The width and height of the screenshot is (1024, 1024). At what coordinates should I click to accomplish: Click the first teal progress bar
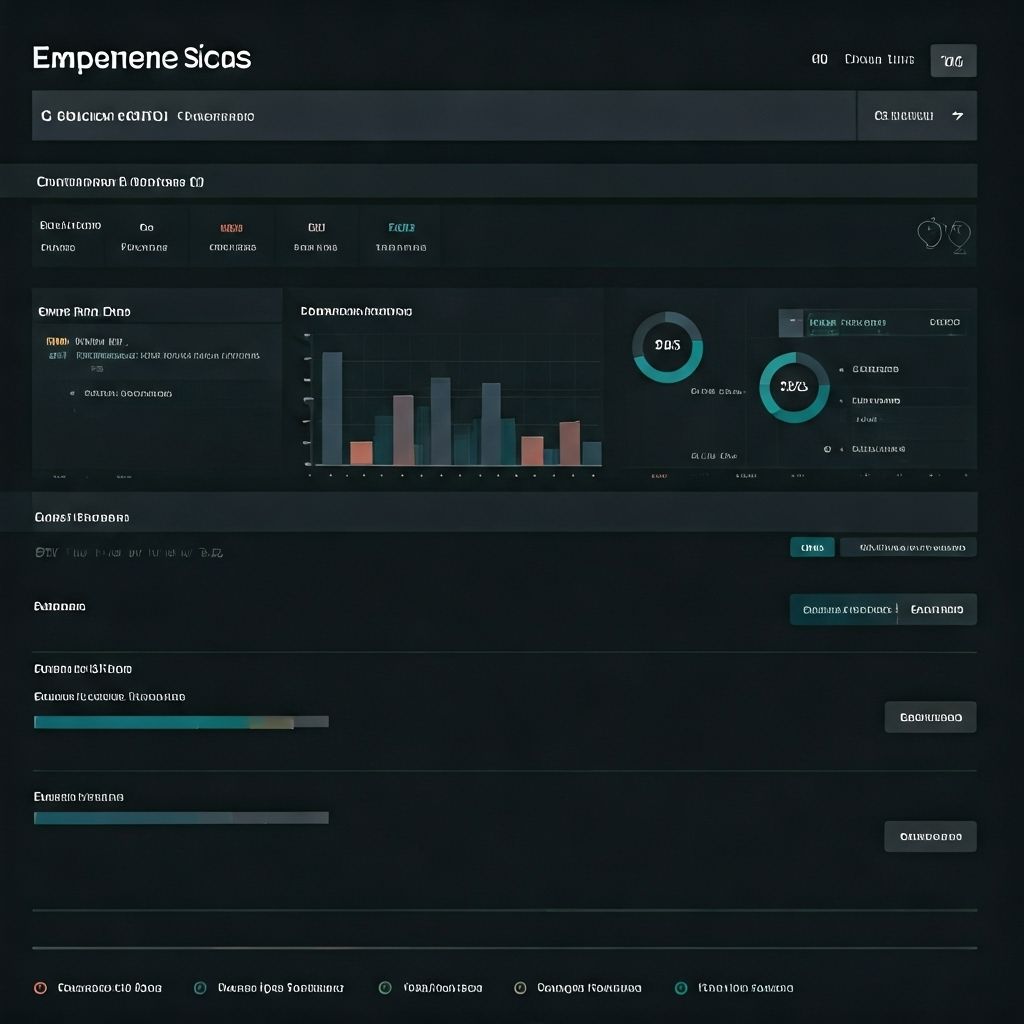point(180,722)
